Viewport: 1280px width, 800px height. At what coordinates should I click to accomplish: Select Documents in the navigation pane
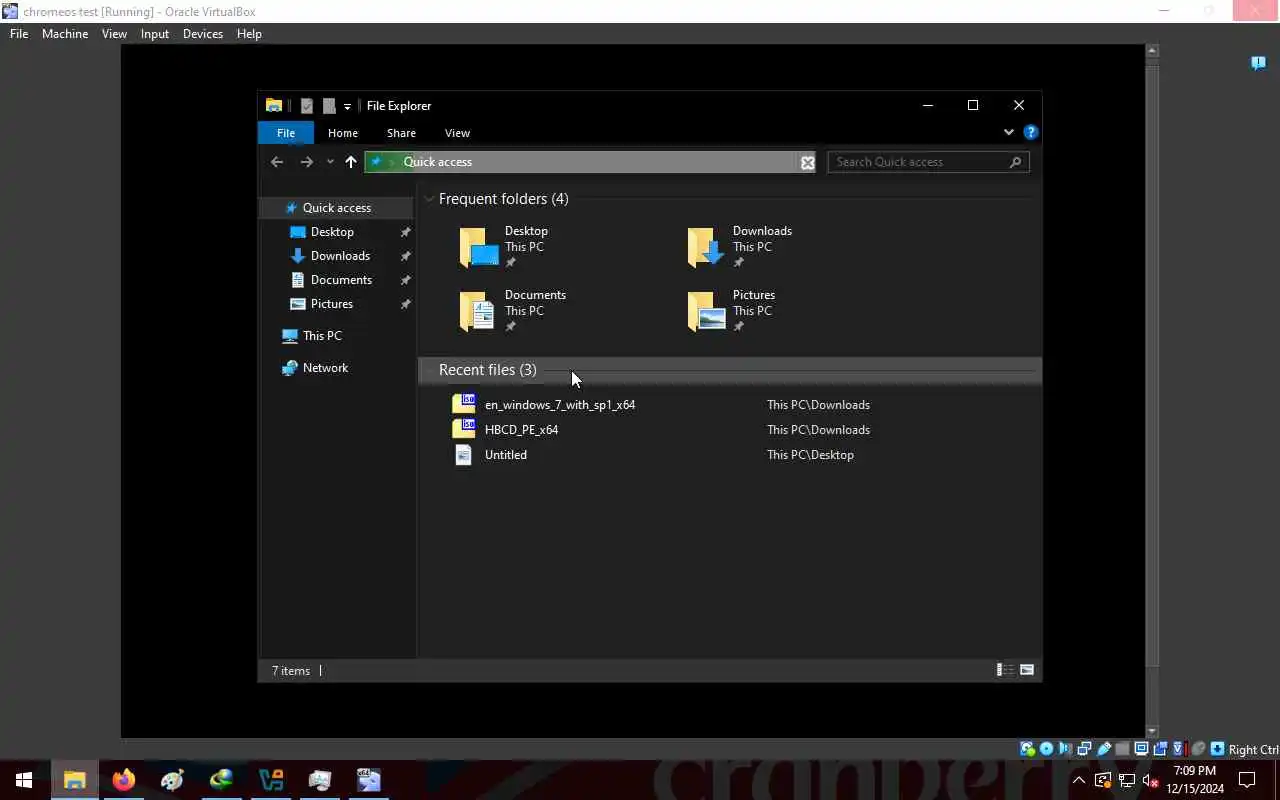pos(341,280)
